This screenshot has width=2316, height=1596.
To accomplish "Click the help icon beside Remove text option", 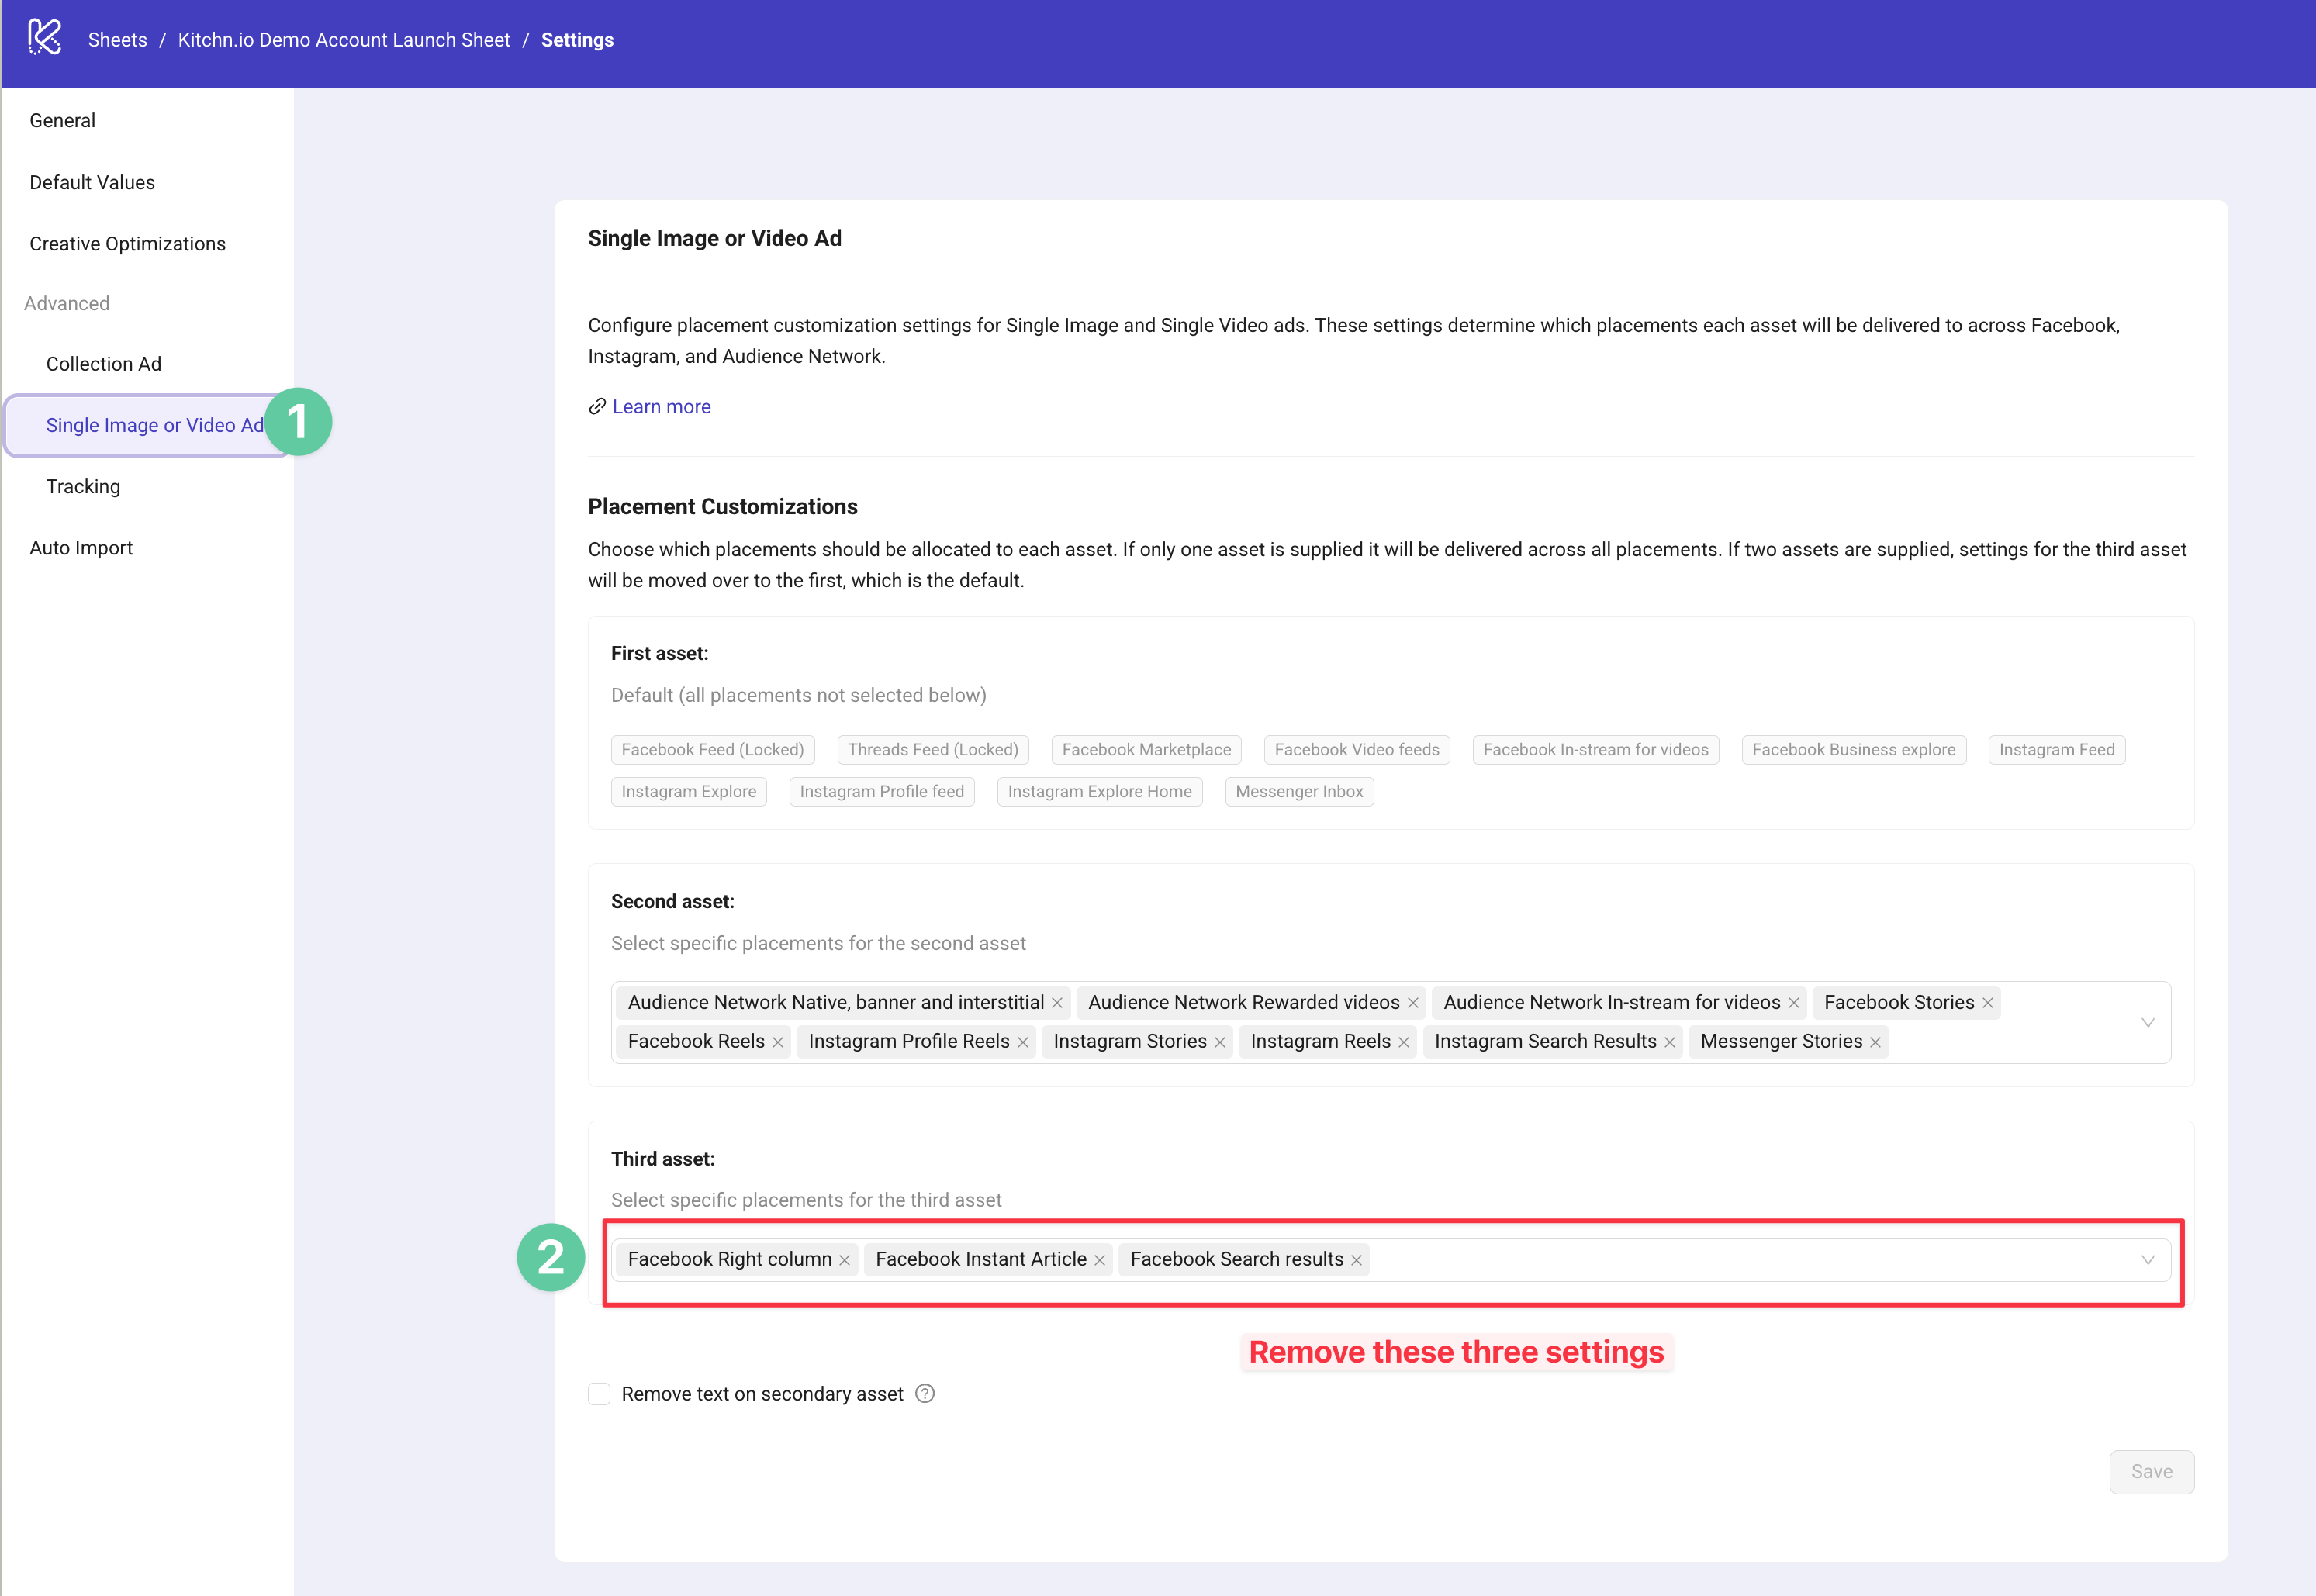I will pyautogui.click(x=925, y=1393).
